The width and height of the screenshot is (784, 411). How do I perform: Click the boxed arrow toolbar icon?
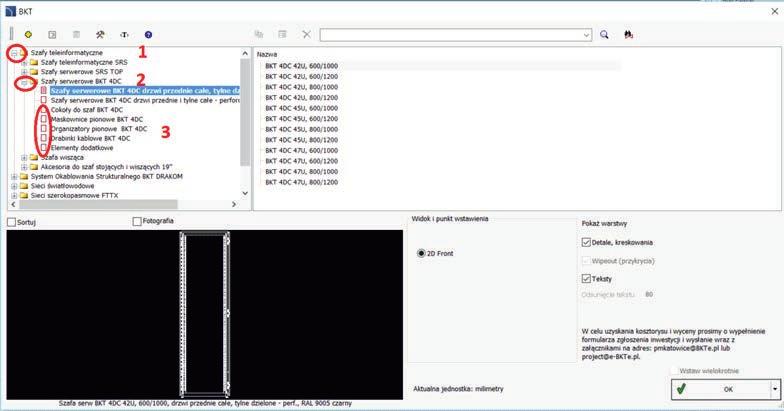pyautogui.click(x=52, y=34)
